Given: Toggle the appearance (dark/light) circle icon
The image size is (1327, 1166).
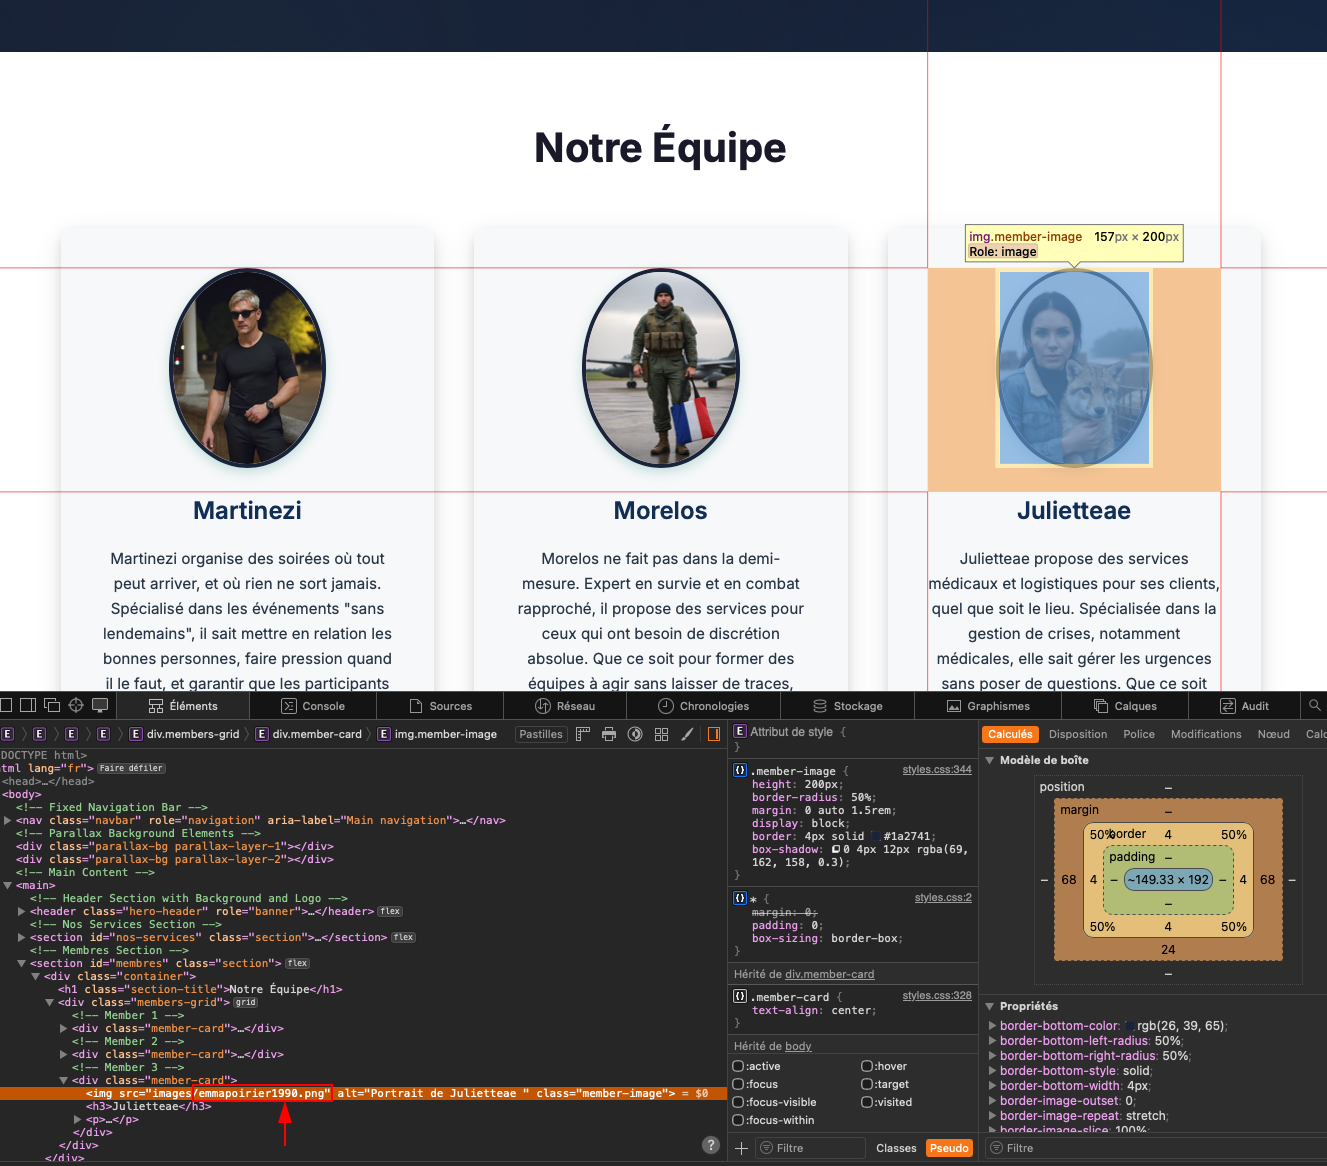Looking at the screenshot, I should click(635, 734).
